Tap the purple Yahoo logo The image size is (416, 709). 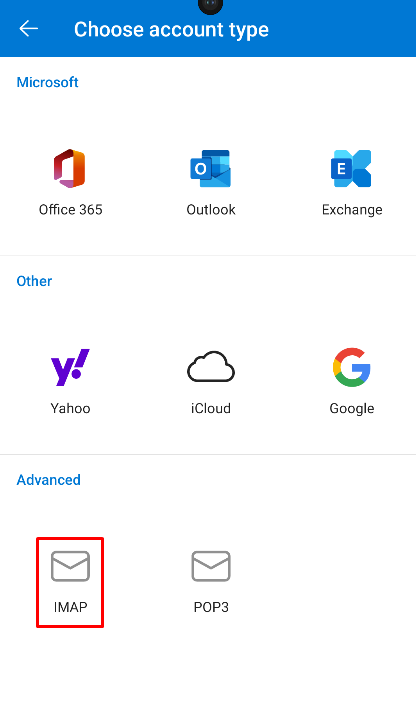click(70, 367)
